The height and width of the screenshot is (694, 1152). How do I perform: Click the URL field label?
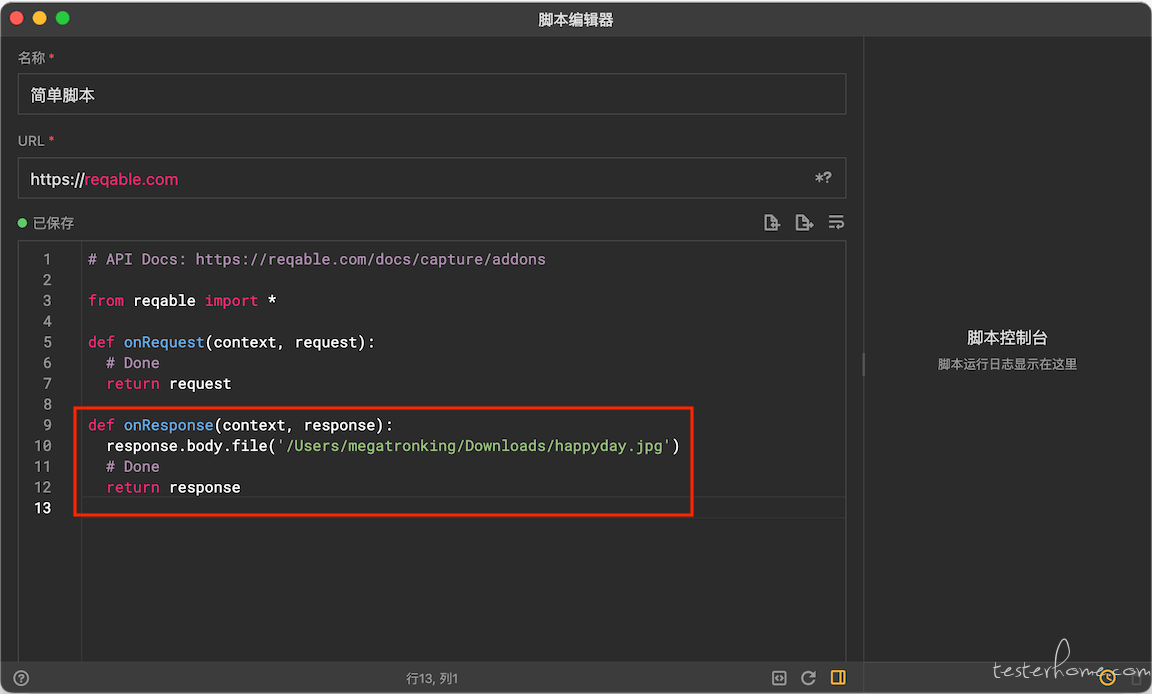(x=31, y=140)
